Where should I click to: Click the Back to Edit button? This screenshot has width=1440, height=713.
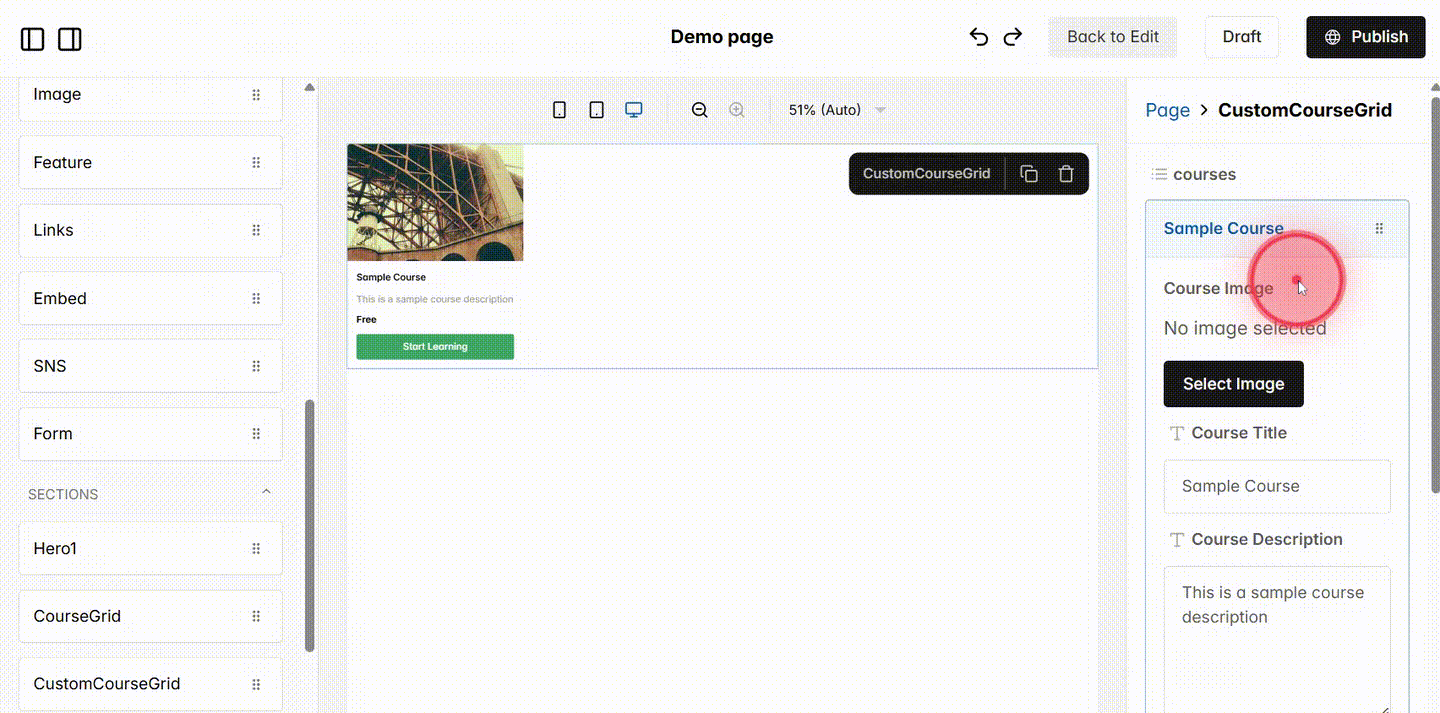[x=1112, y=36]
